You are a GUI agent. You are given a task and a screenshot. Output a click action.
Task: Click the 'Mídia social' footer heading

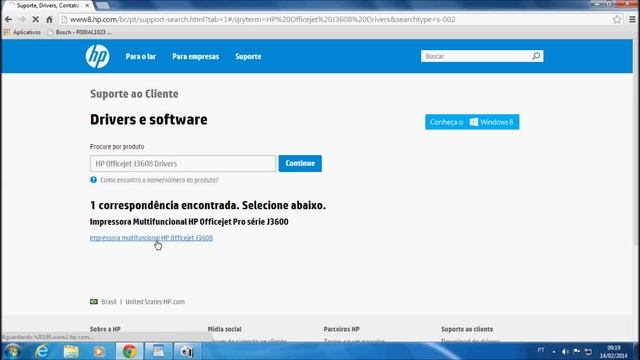pyautogui.click(x=224, y=329)
